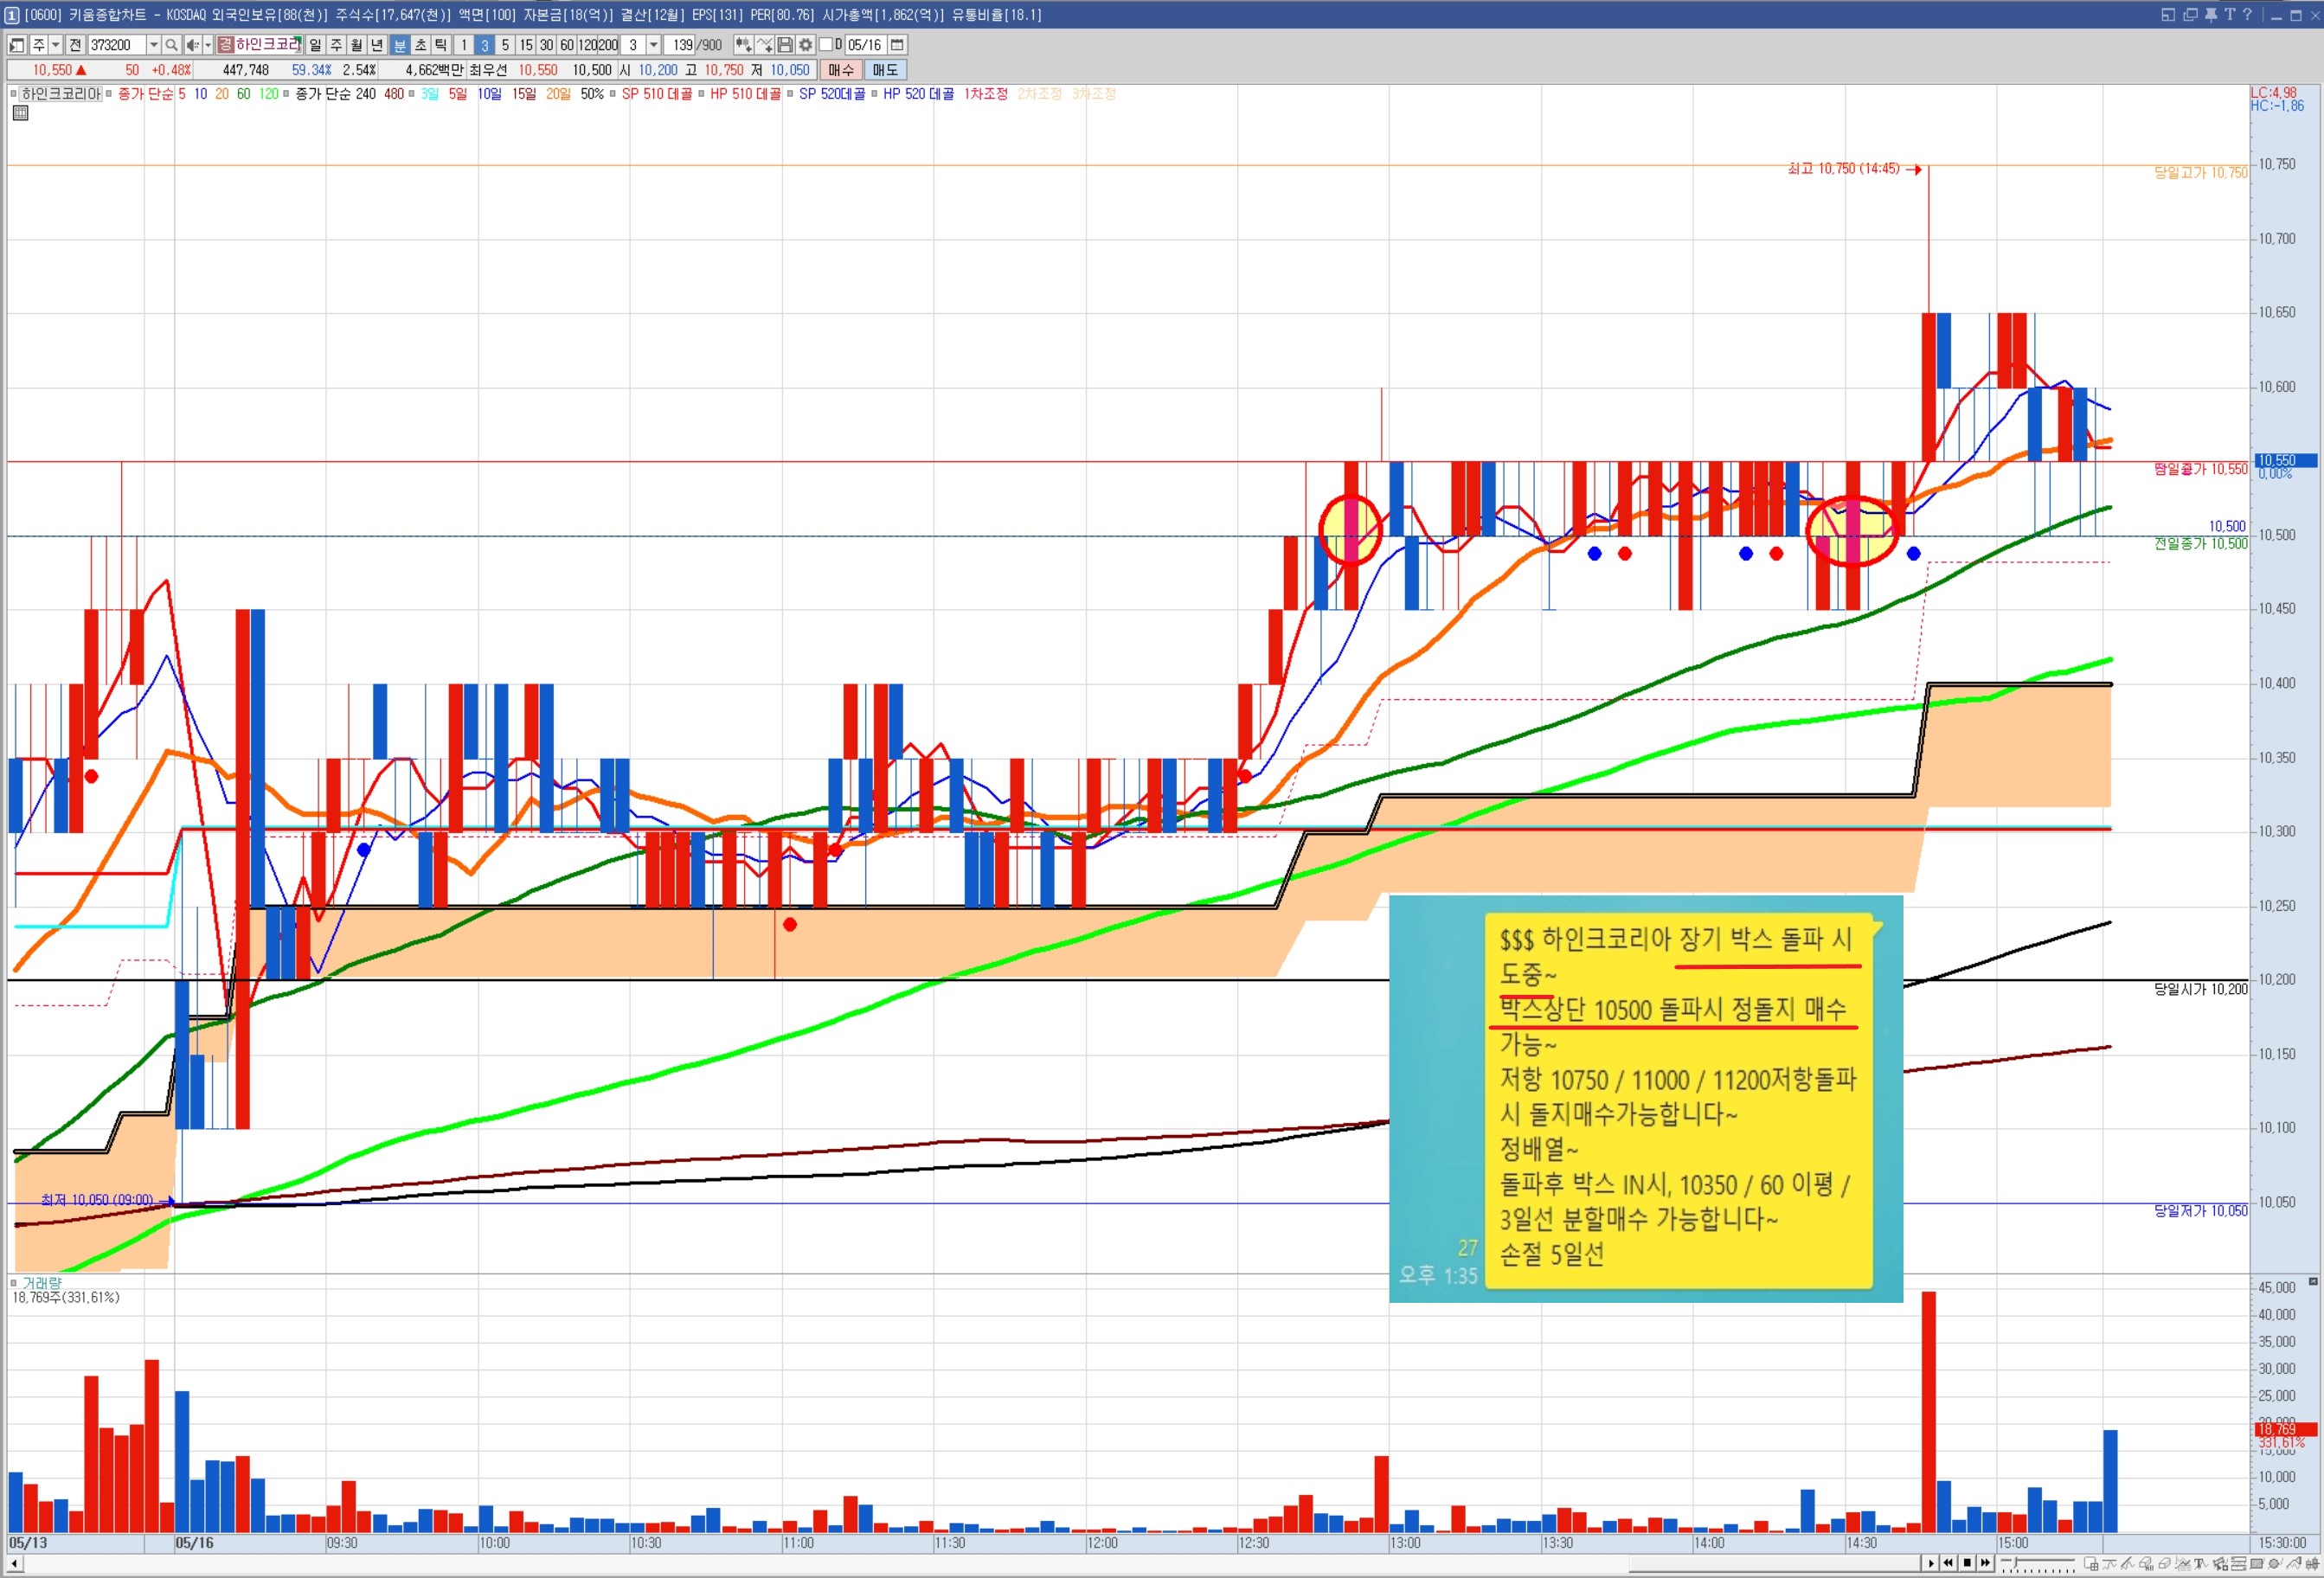Click the data grid icon under legend

coord(20,113)
